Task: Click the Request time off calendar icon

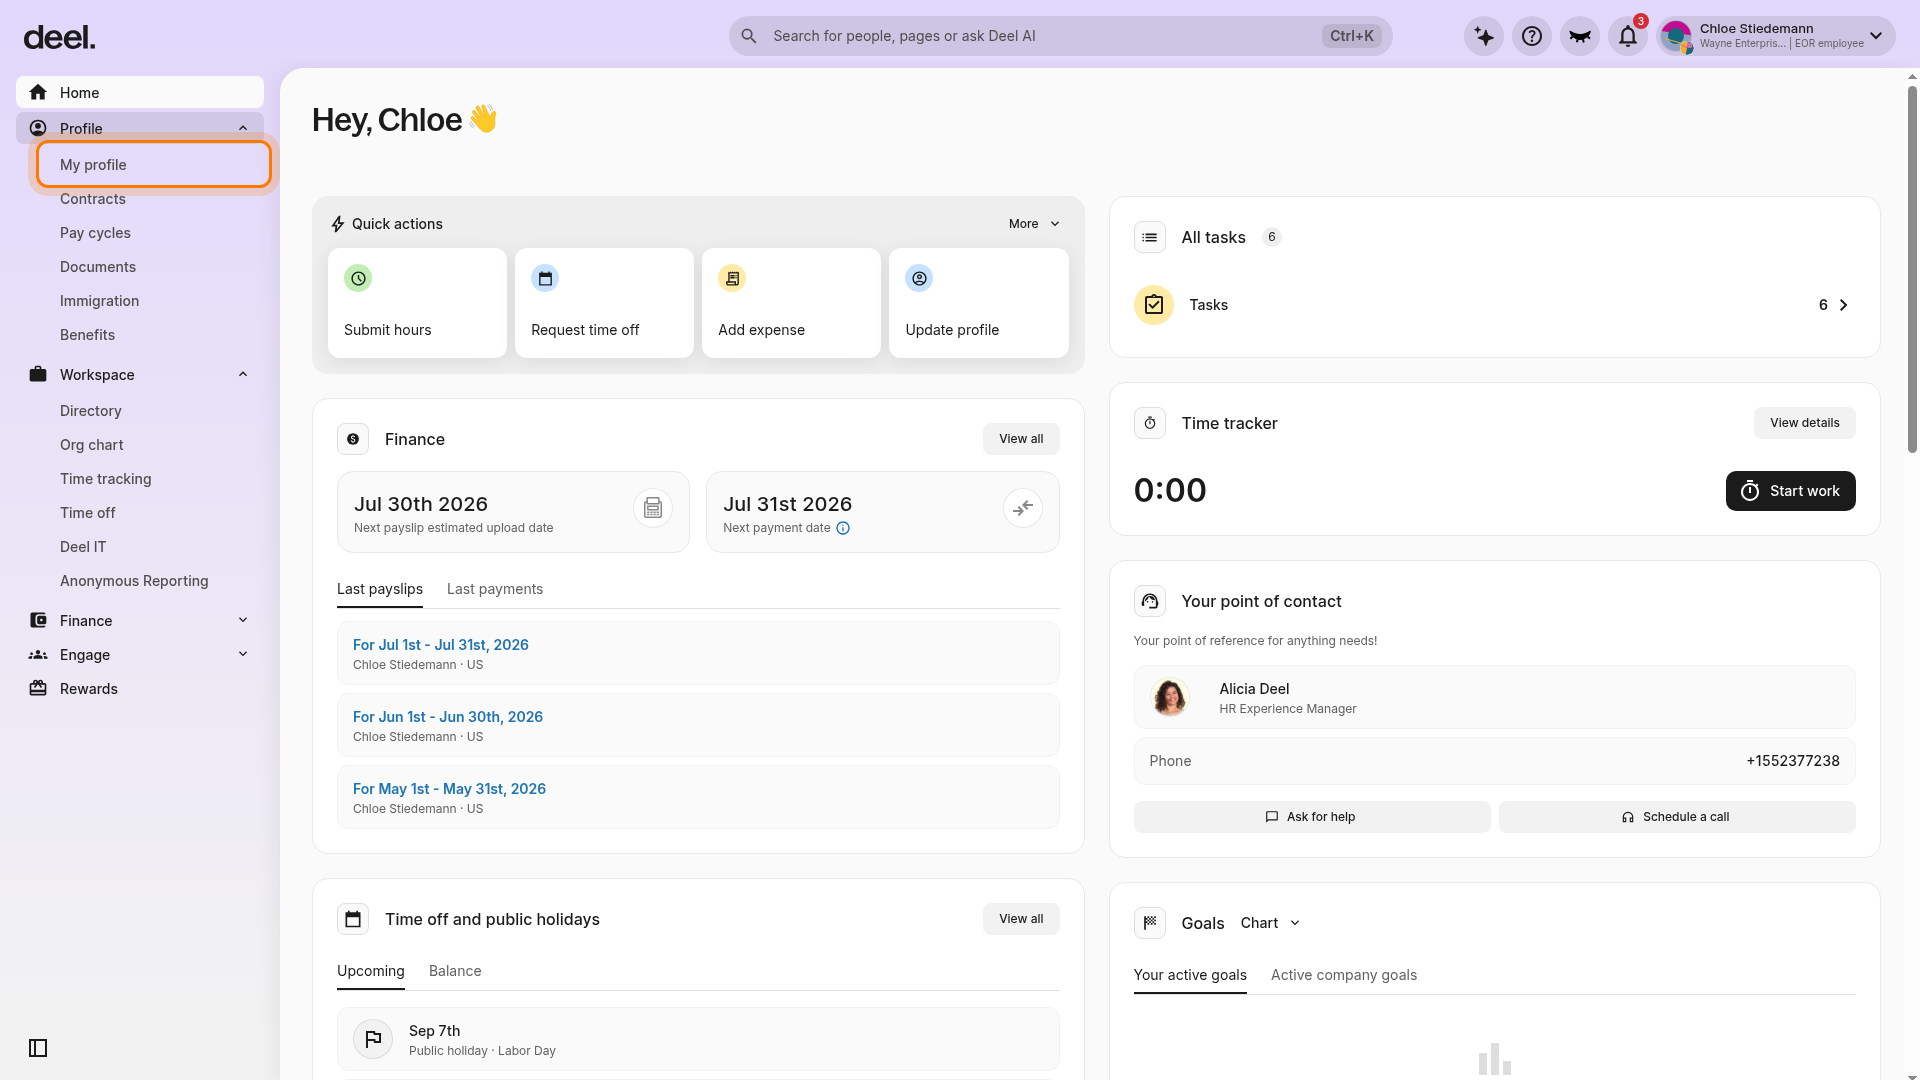Action: pyautogui.click(x=545, y=278)
